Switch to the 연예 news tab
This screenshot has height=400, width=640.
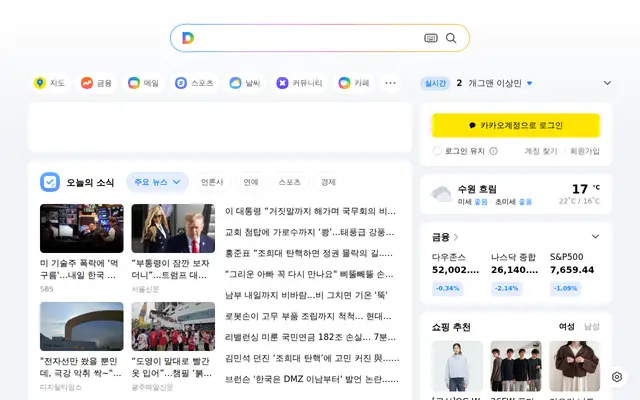251,182
